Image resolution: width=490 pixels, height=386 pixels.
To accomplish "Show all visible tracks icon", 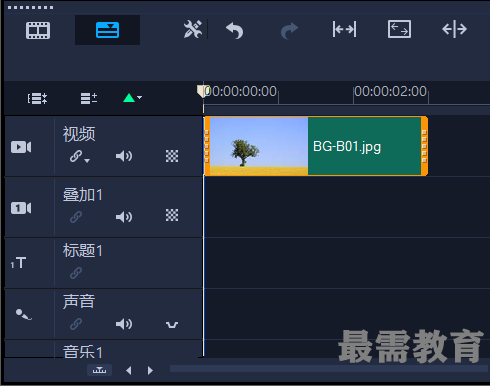I will coord(37,98).
